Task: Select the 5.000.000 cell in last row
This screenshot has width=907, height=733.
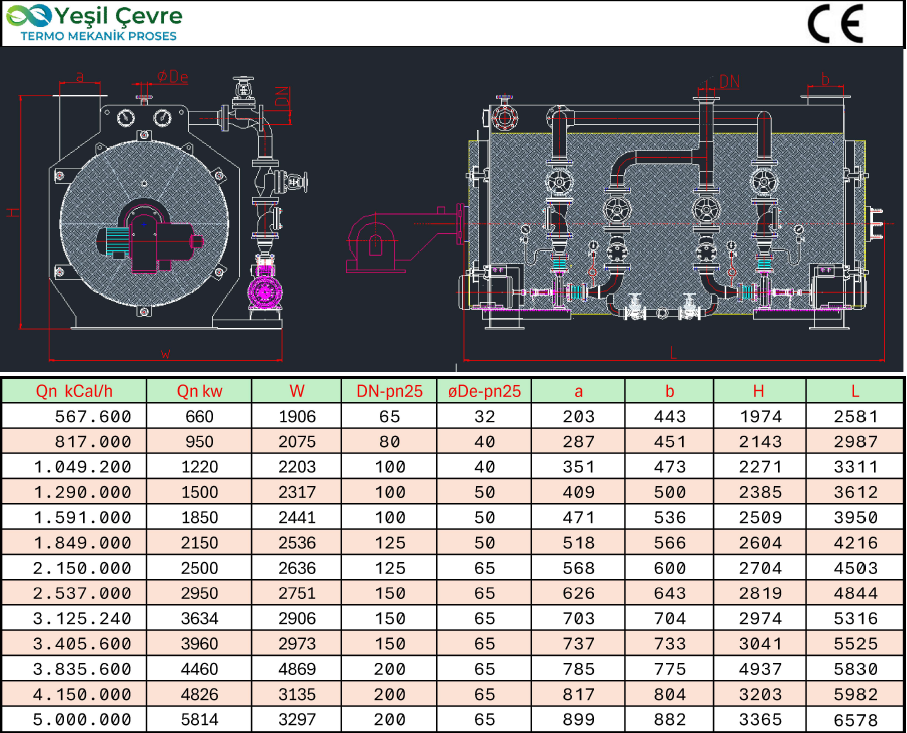Action: 82,719
